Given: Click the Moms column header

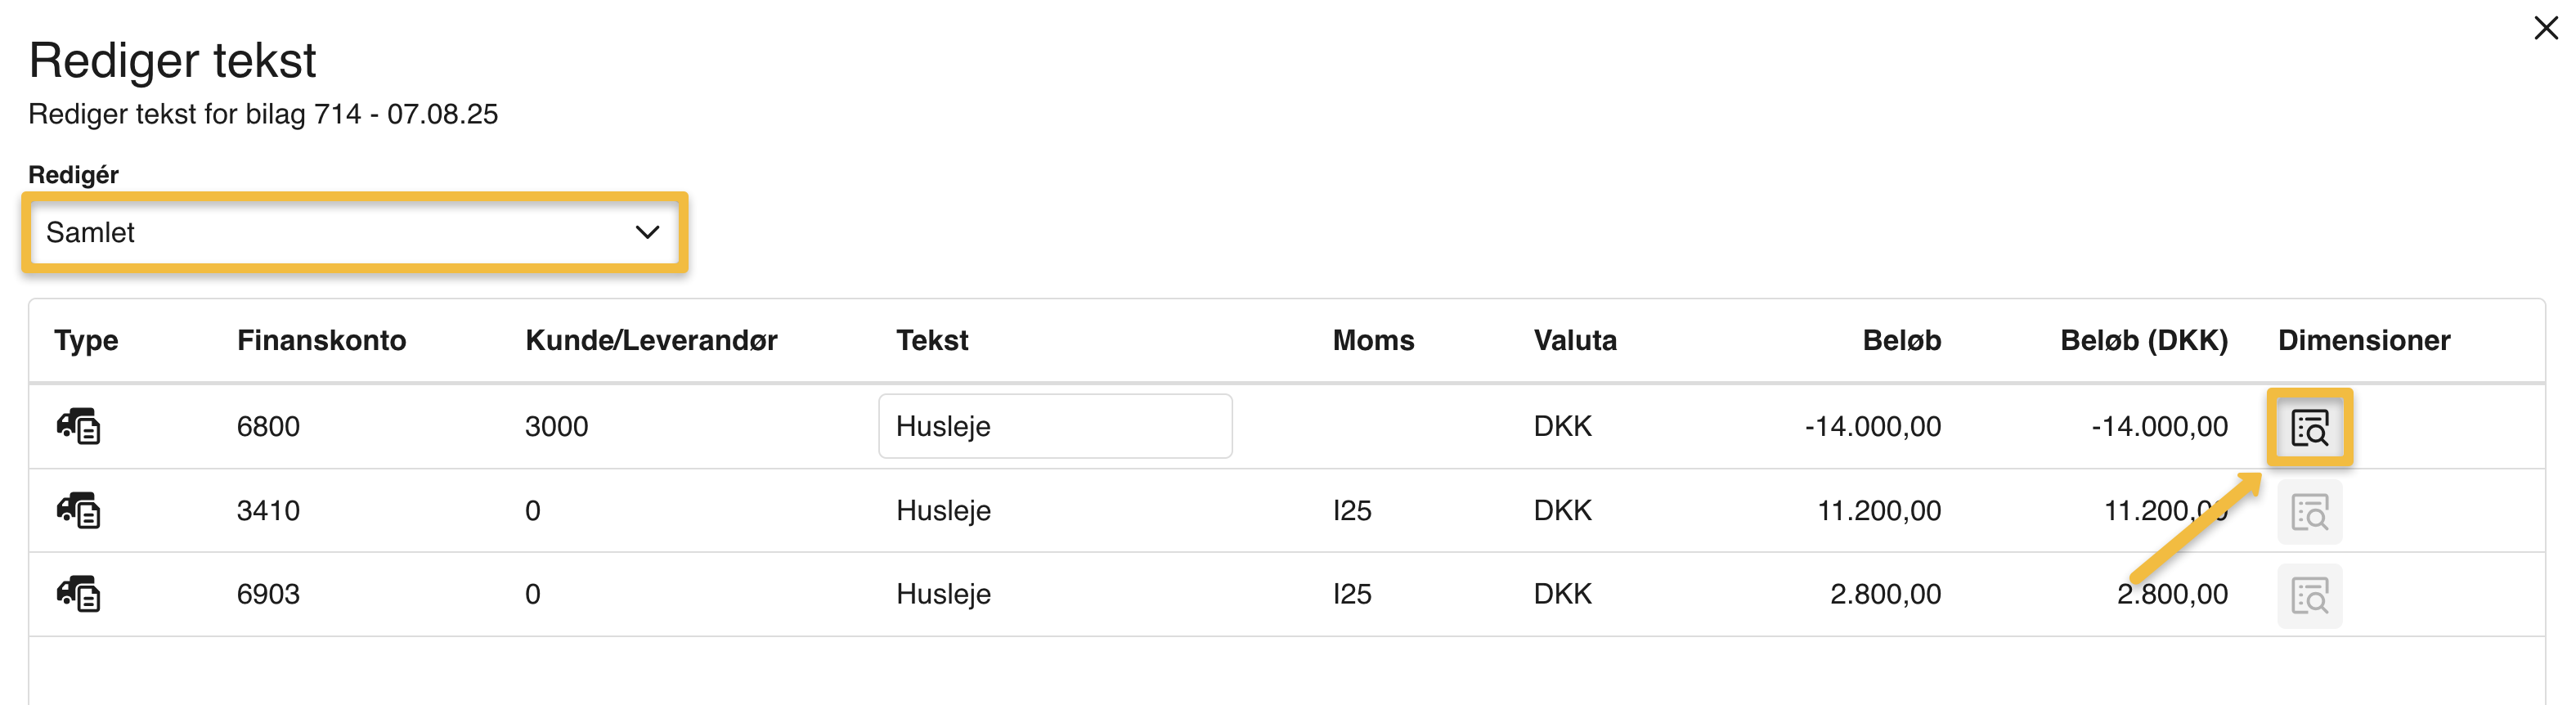Looking at the screenshot, I should pos(1373,340).
